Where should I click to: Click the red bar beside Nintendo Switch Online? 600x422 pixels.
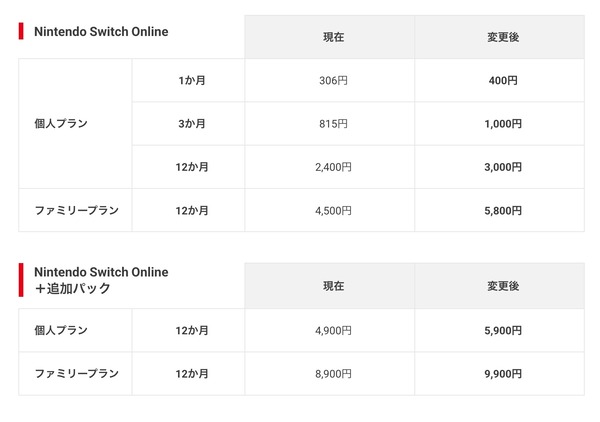(x=21, y=31)
